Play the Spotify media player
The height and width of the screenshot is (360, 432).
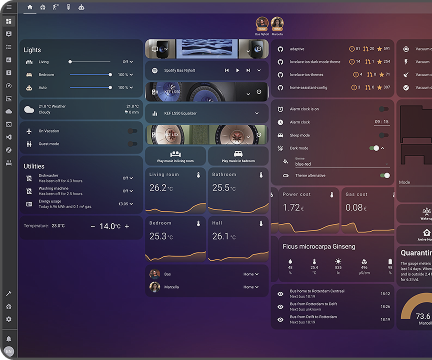pos(237,70)
